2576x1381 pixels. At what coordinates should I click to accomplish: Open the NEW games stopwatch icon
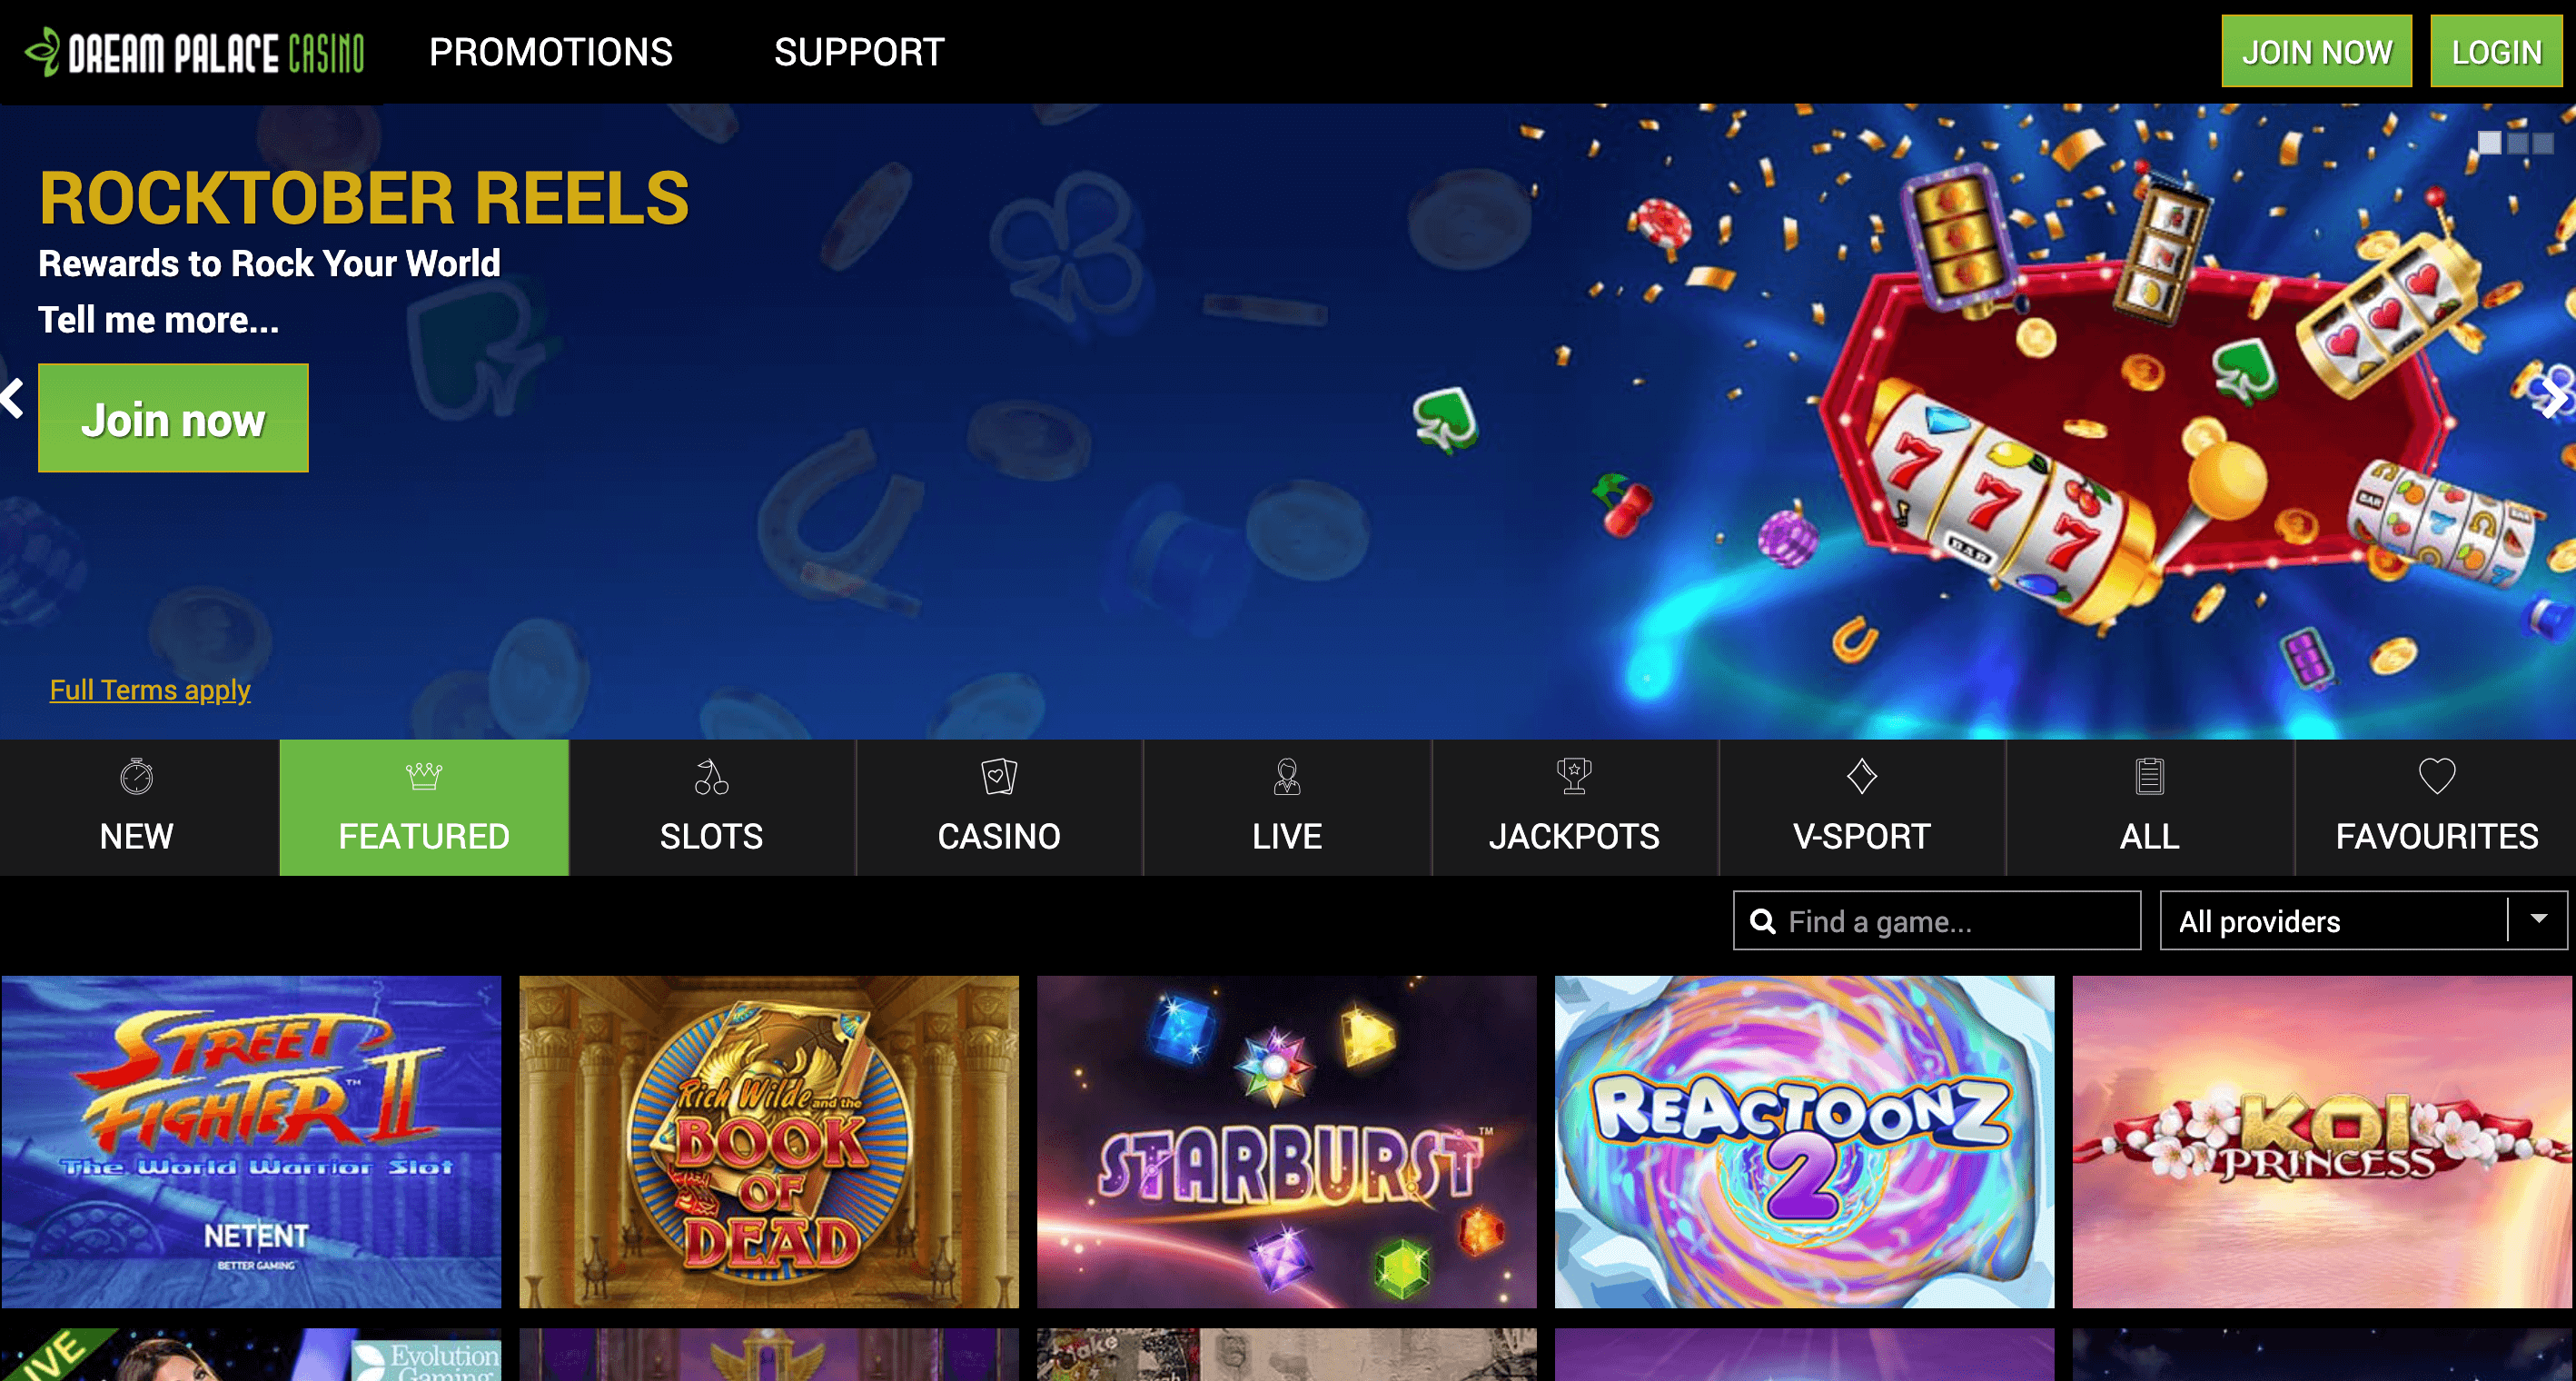[137, 776]
